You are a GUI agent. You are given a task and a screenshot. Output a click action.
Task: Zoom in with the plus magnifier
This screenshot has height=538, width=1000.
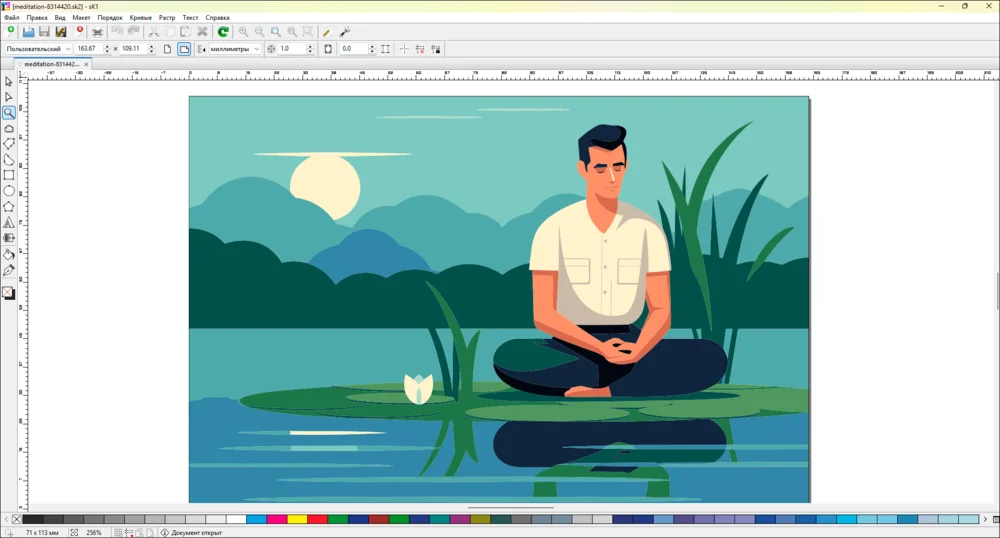click(243, 31)
